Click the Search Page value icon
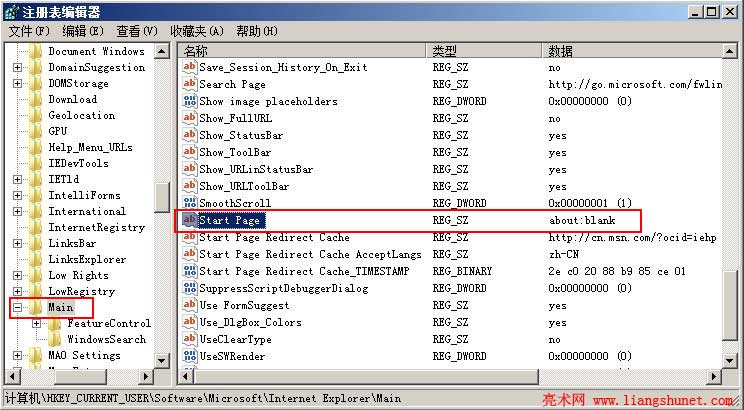The image size is (744, 410). tap(190, 84)
